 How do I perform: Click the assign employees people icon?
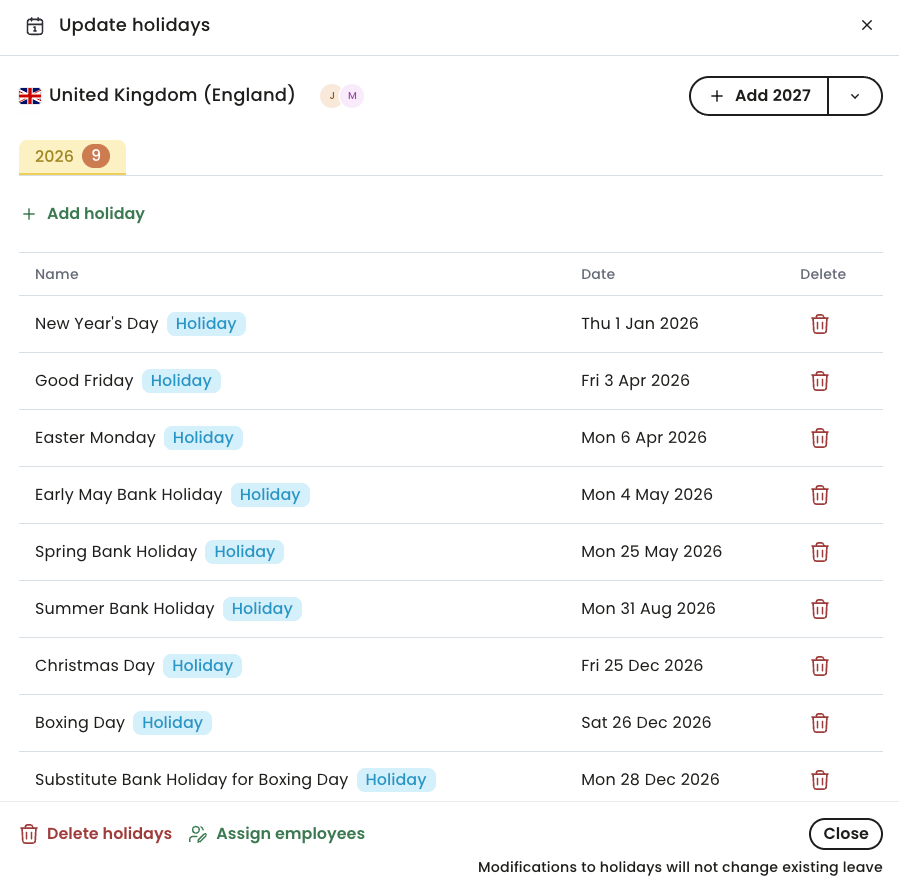[x=197, y=834]
